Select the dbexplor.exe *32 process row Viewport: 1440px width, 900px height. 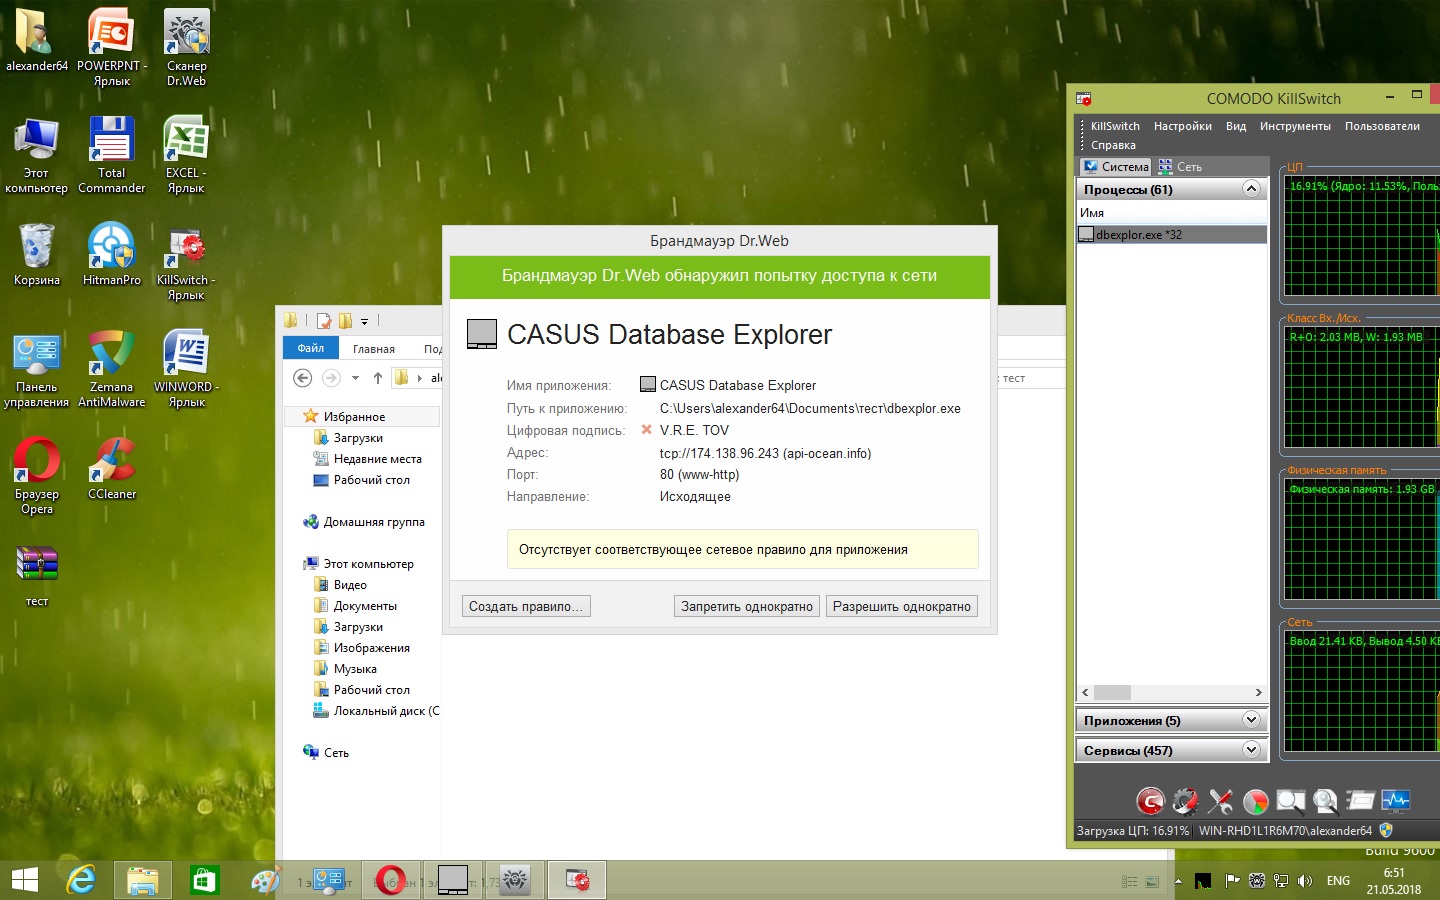pos(1171,235)
